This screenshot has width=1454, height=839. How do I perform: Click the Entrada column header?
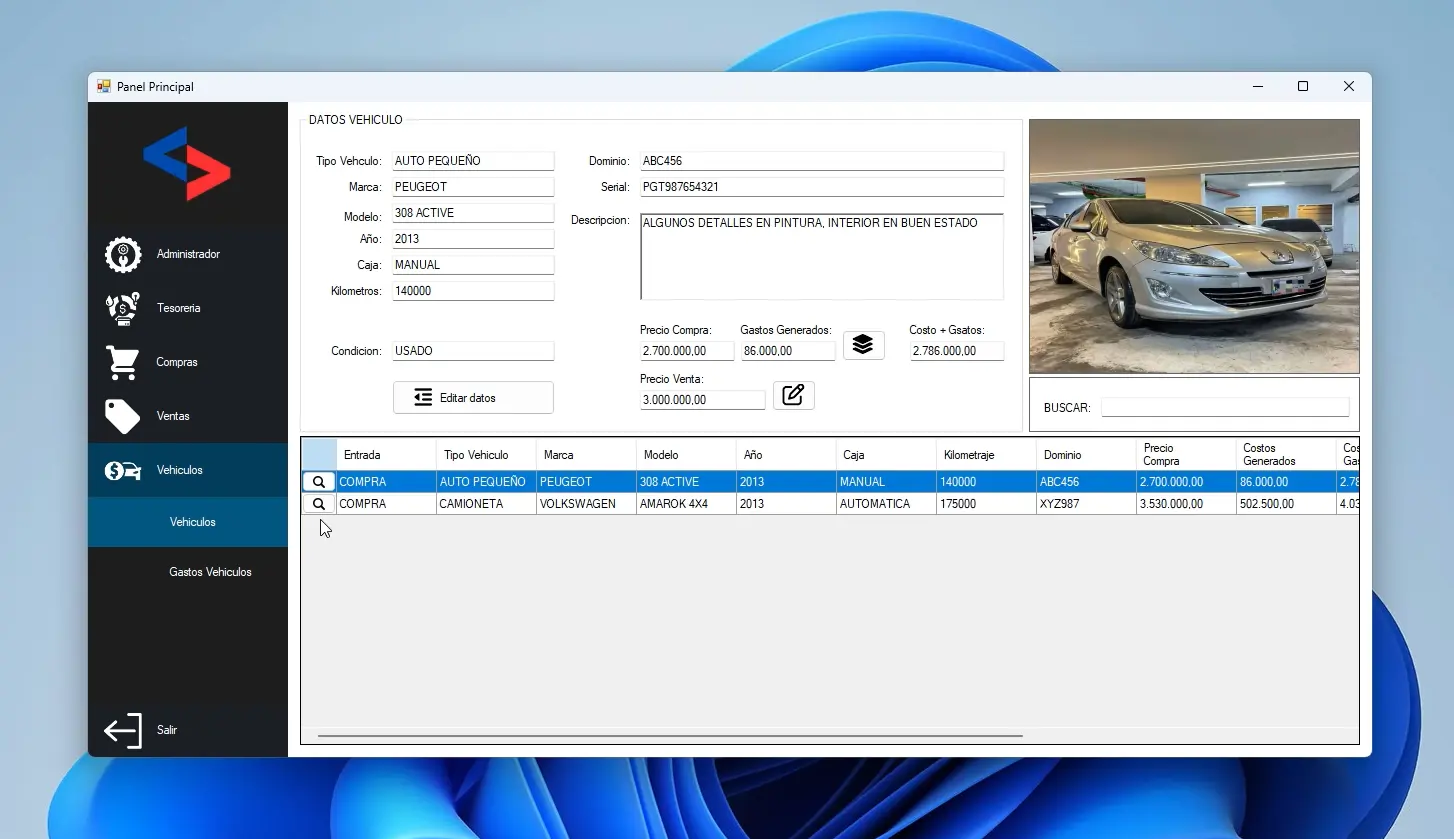[x=386, y=455]
